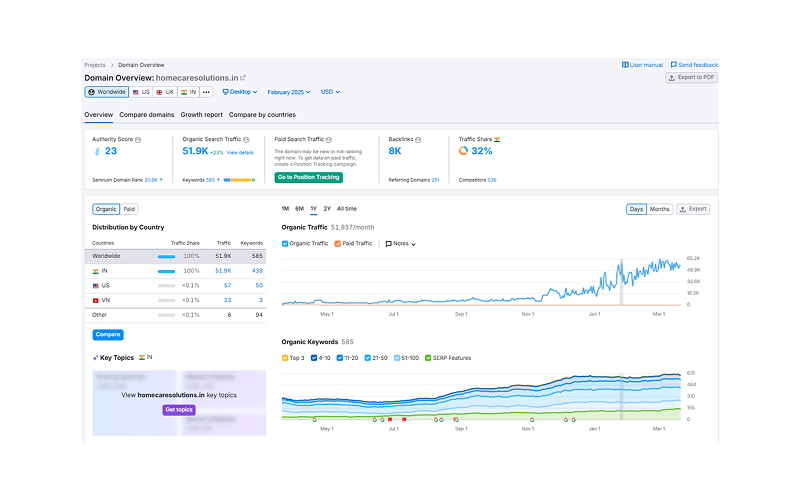
Task: Select the Paid distribution tab
Action: pyautogui.click(x=129, y=209)
